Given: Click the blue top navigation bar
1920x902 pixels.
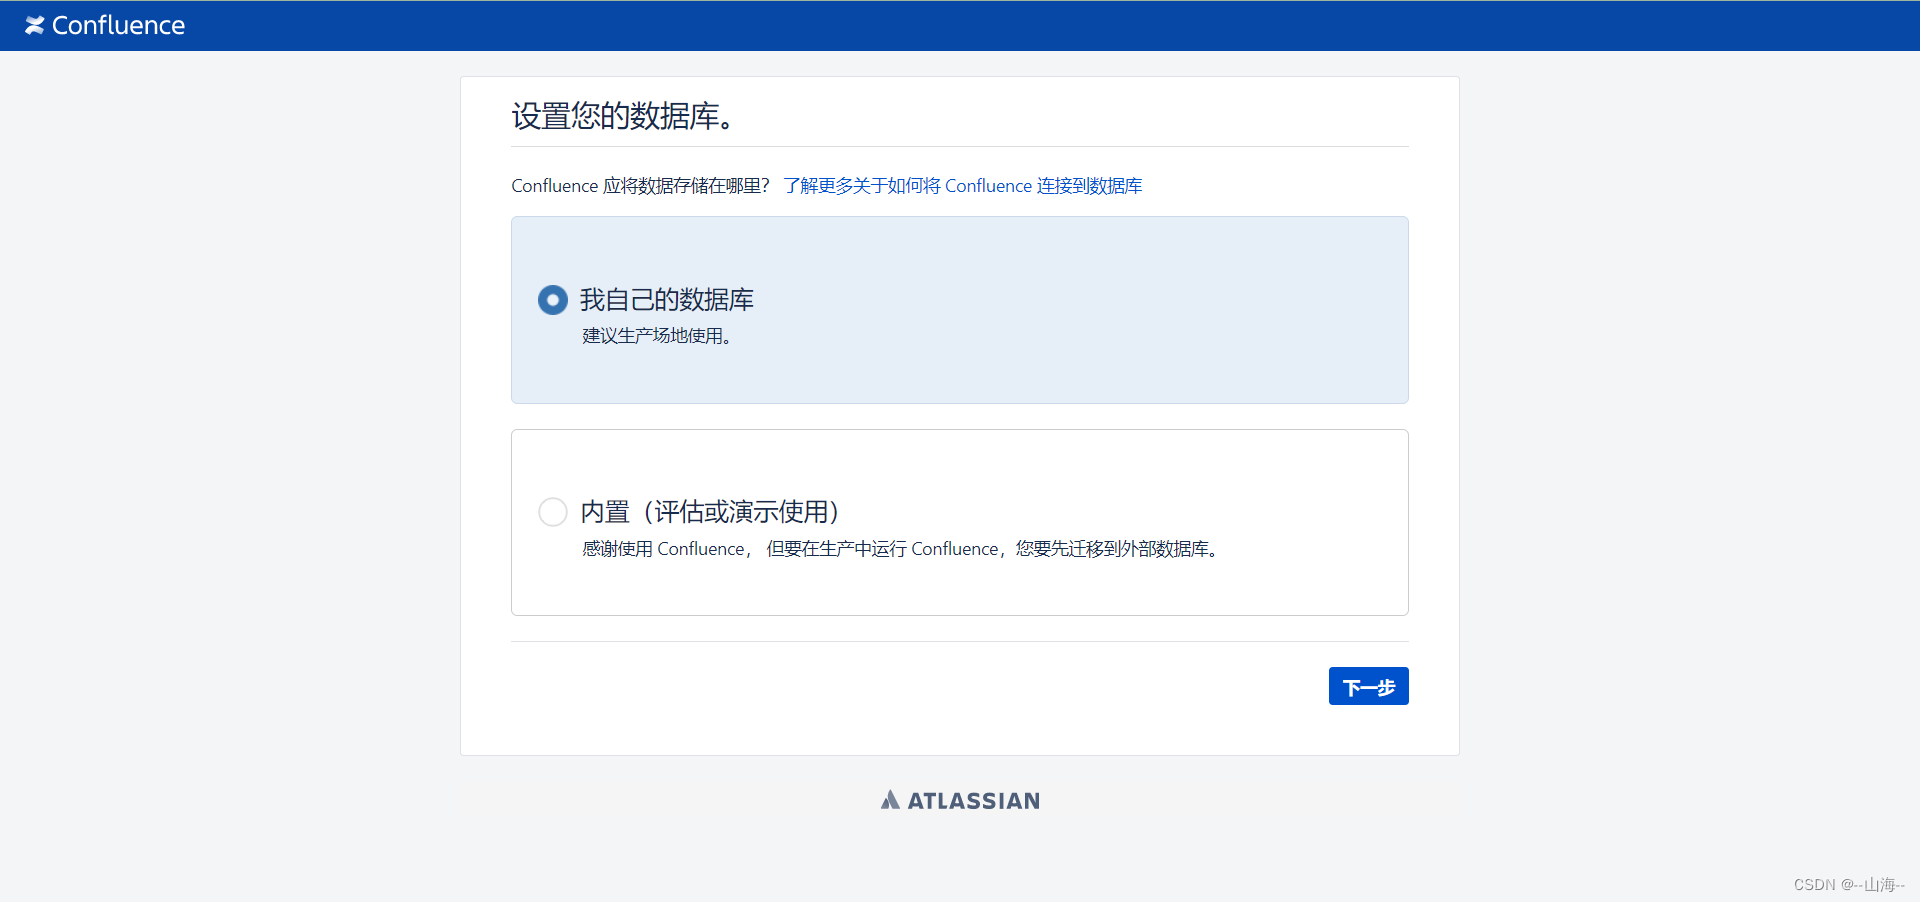Looking at the screenshot, I should coord(960,25).
